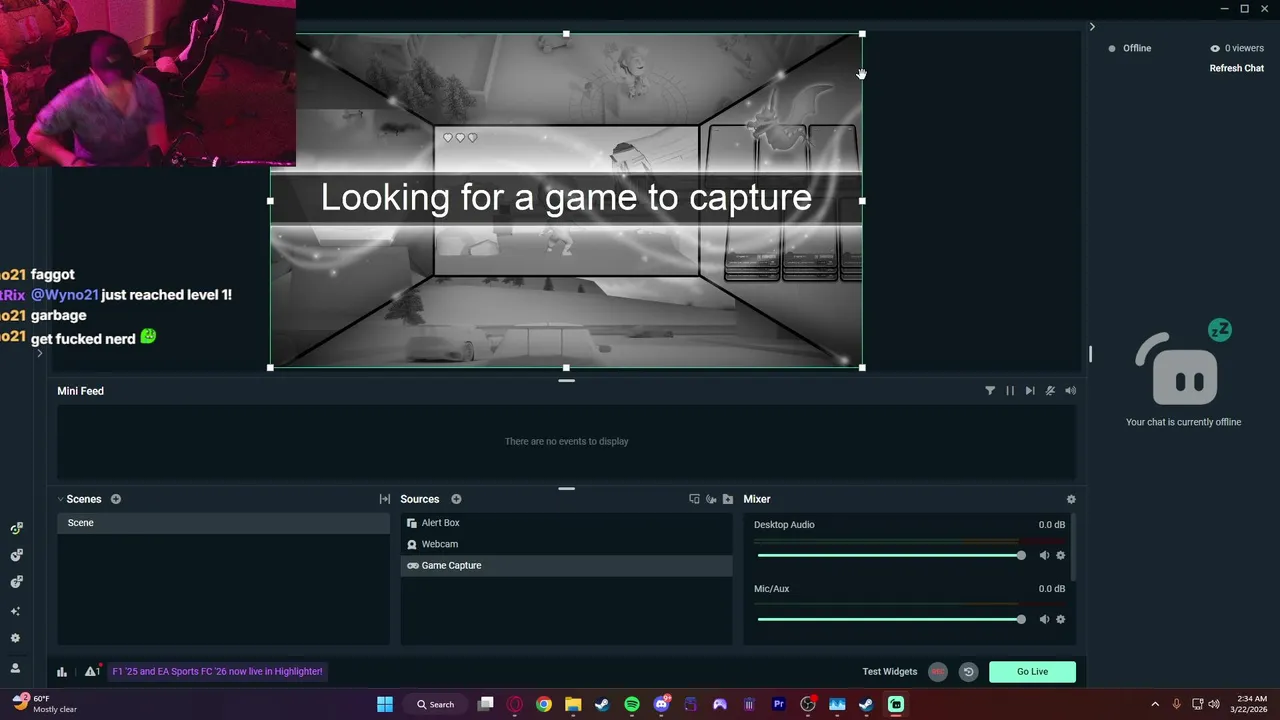
Task: Open Mic/Aux settings gear
Action: coord(1061,619)
